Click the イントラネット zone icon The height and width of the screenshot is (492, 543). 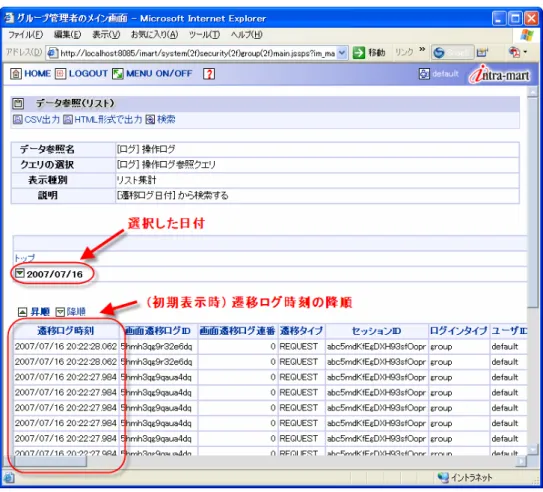(x=443, y=477)
